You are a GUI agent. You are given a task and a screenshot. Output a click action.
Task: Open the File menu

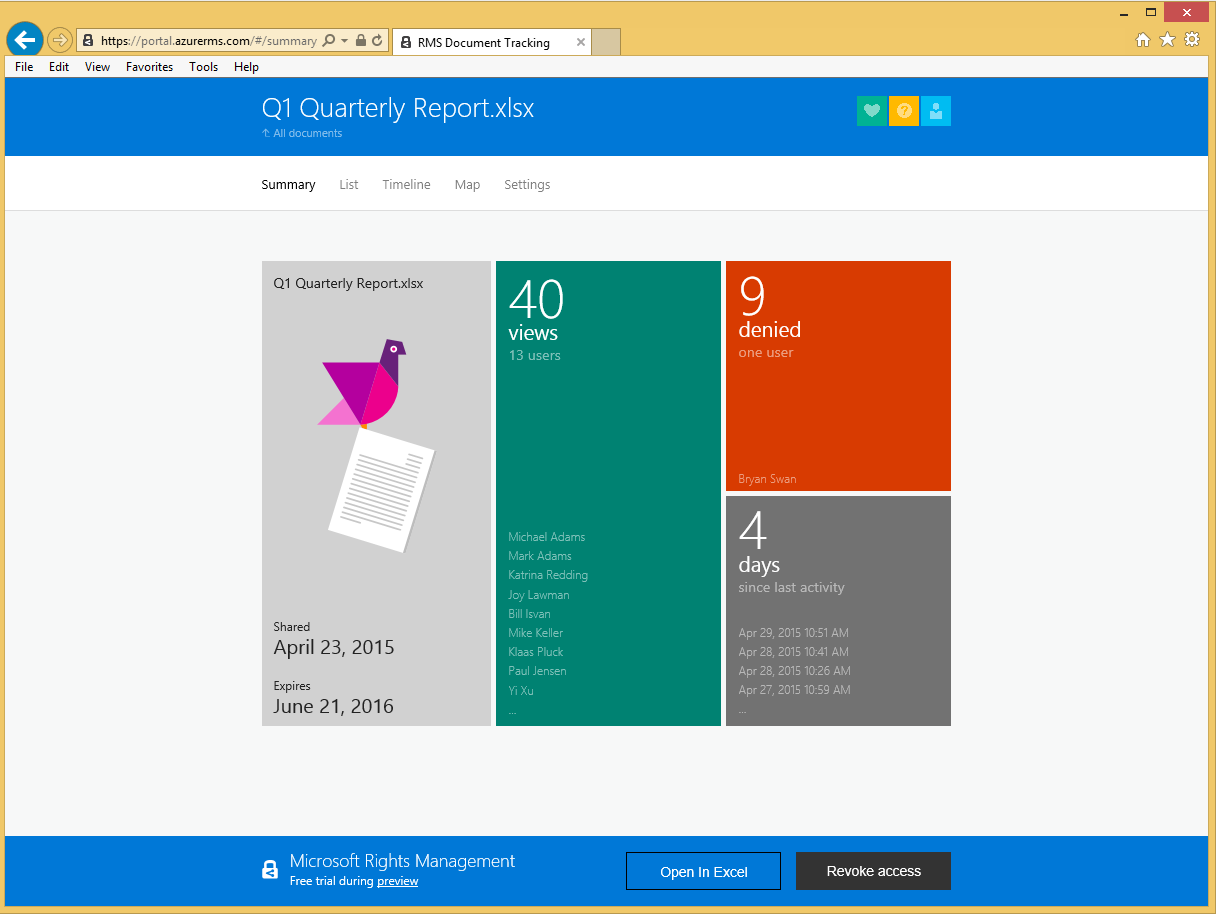(24, 67)
